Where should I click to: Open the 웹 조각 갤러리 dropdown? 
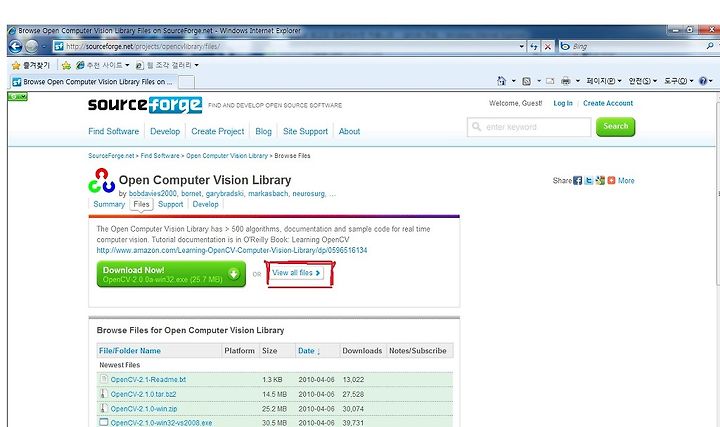(x=168, y=65)
